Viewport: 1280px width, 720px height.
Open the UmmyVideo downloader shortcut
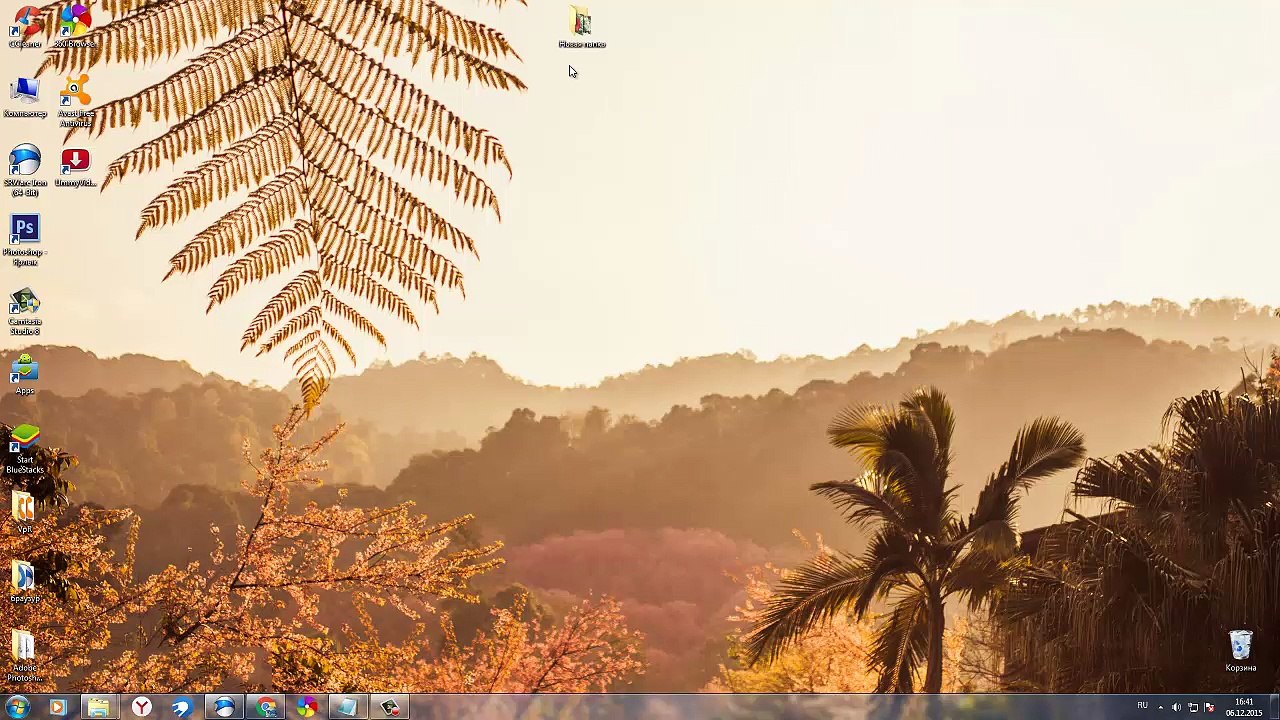(x=76, y=167)
